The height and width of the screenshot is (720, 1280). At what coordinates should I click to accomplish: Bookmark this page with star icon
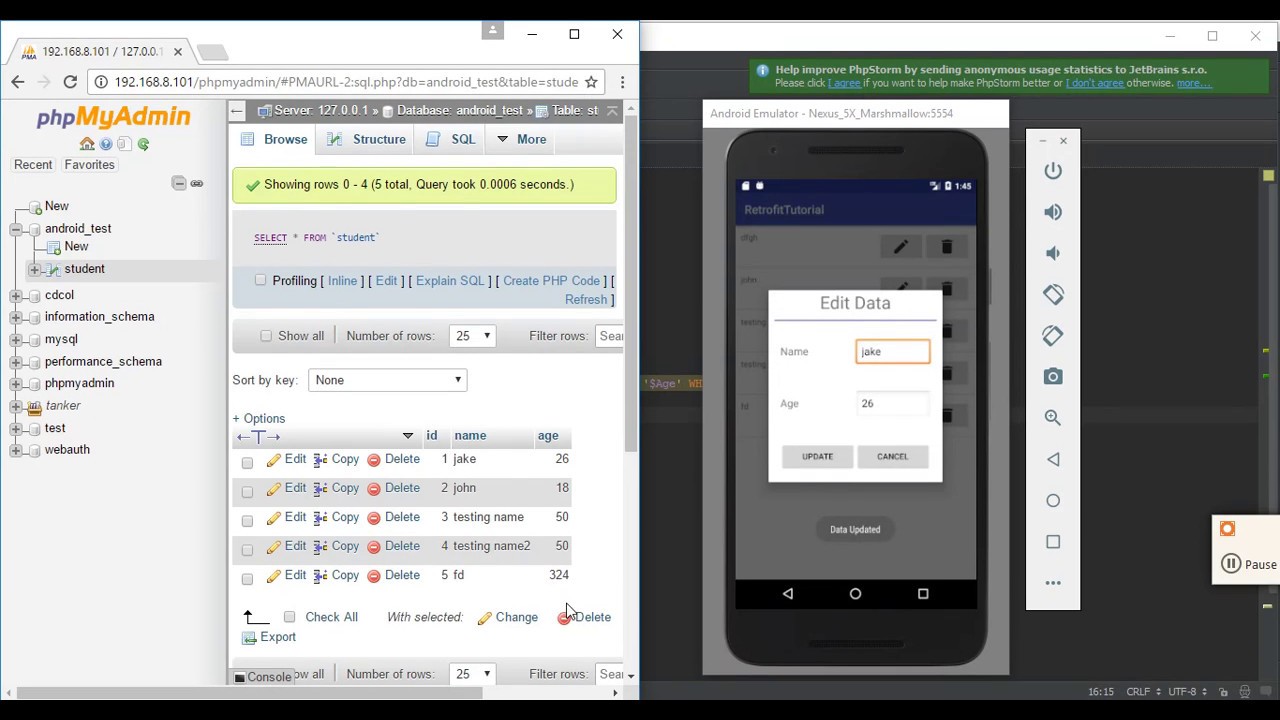pos(591,82)
